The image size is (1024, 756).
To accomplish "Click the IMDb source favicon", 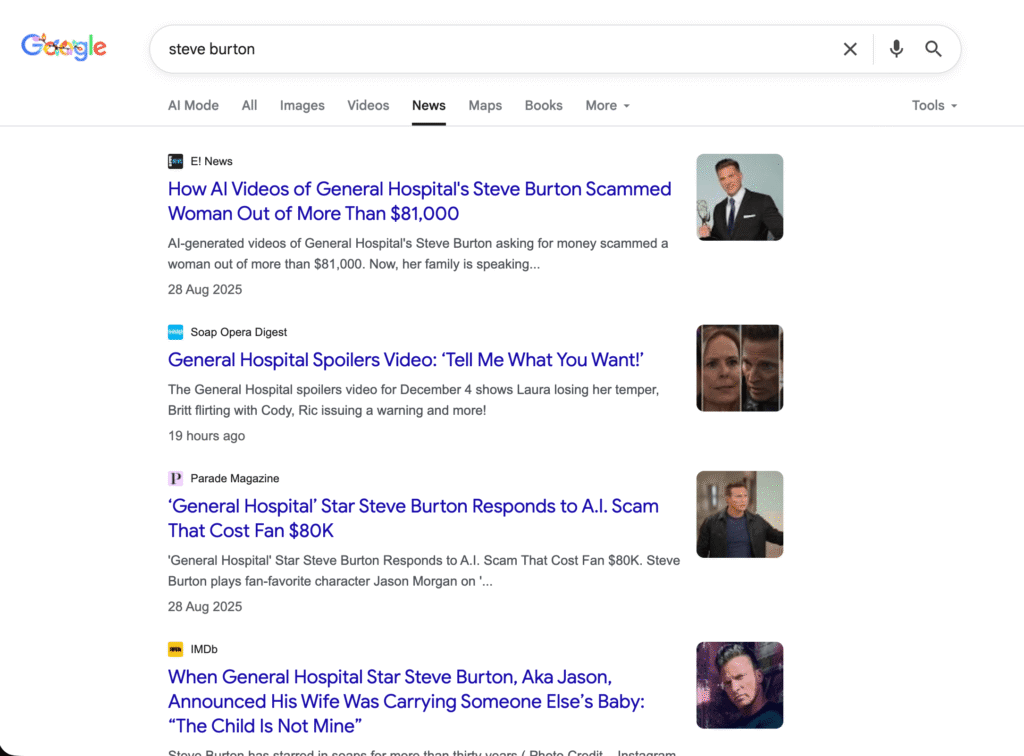I will pos(176,649).
